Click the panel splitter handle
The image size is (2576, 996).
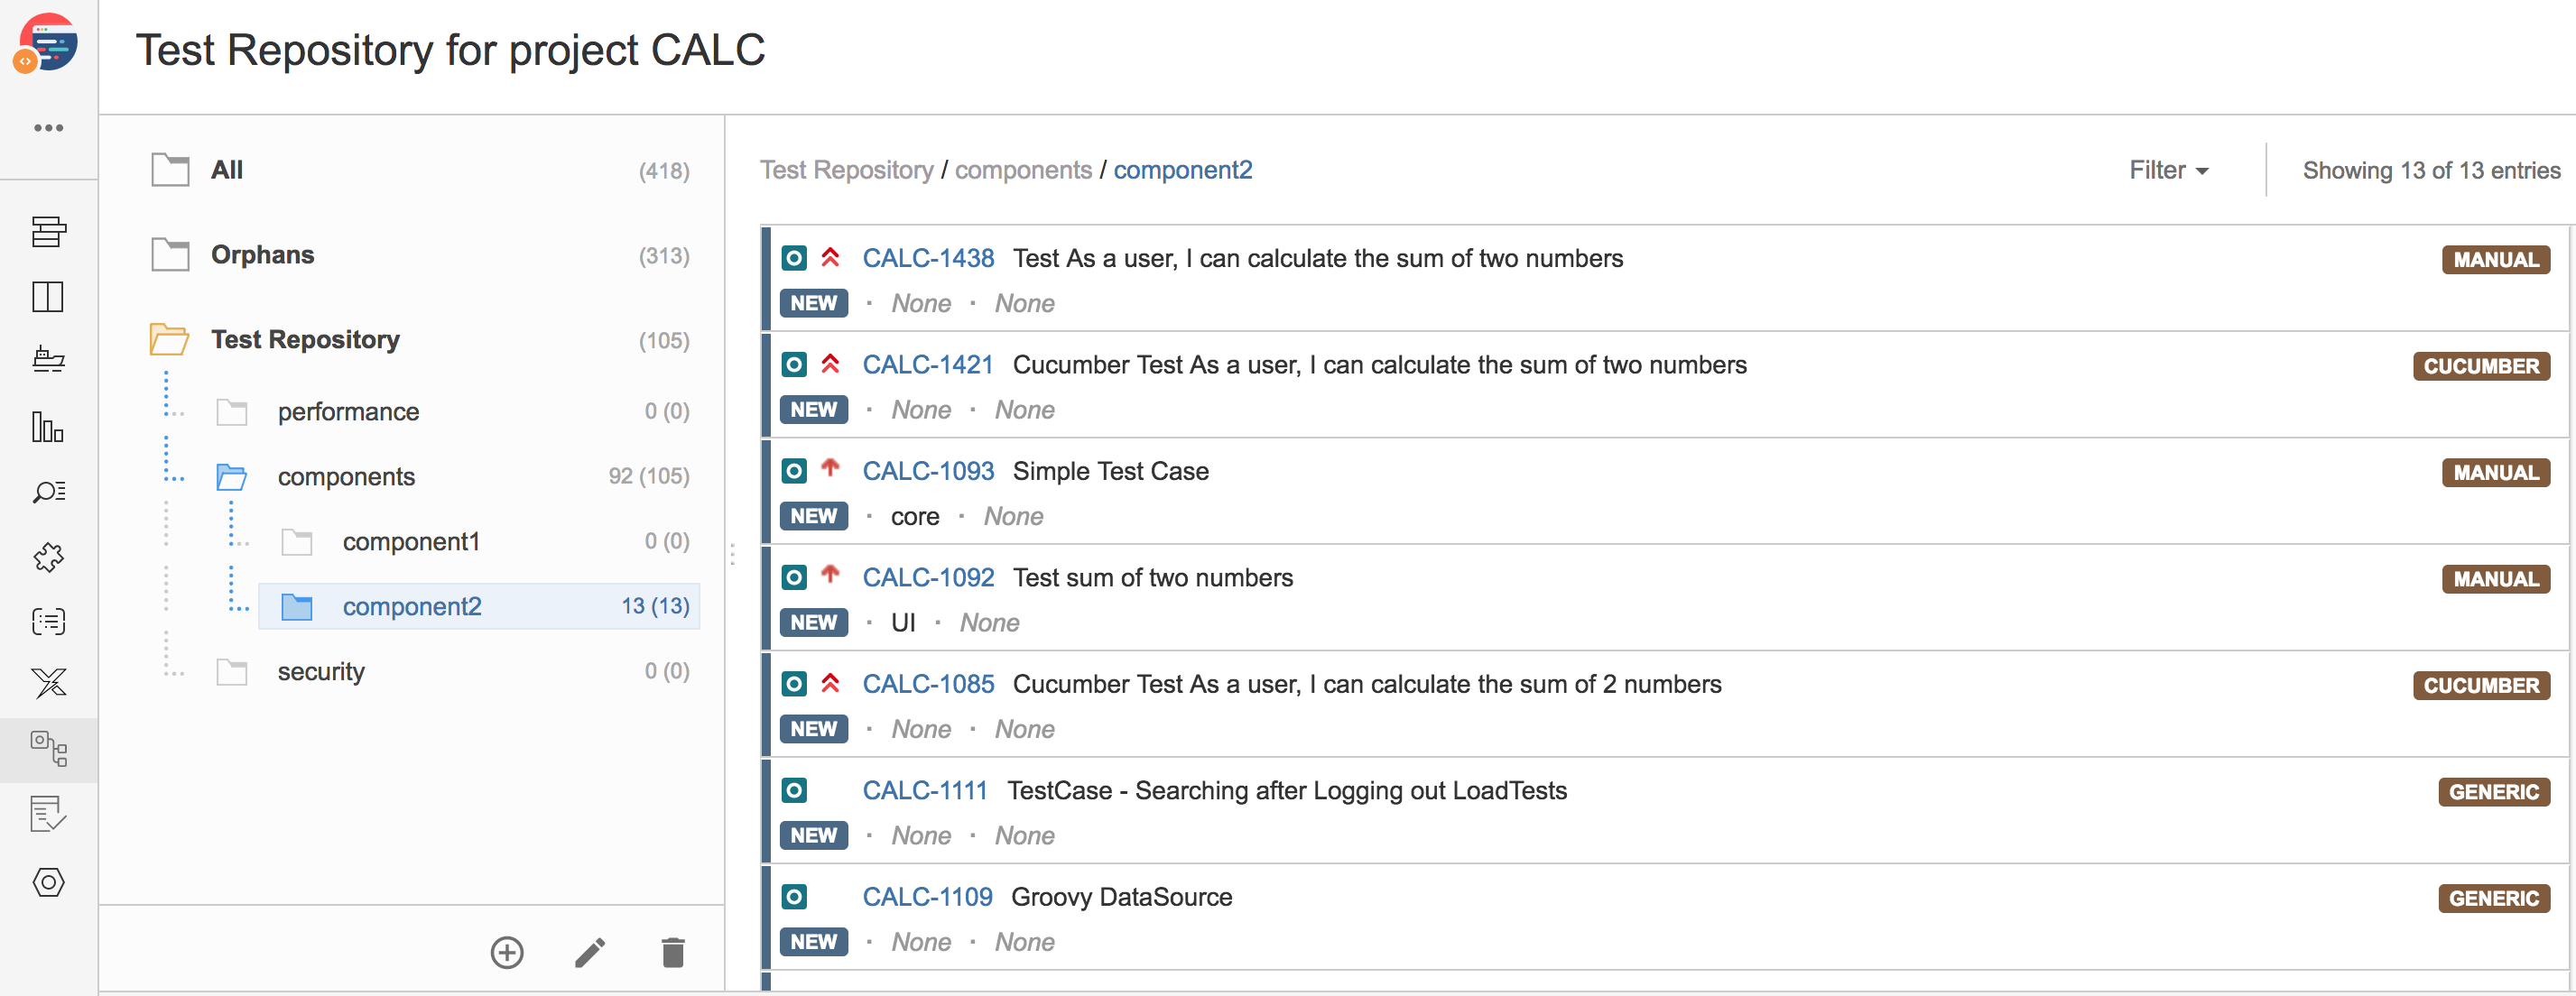(733, 554)
